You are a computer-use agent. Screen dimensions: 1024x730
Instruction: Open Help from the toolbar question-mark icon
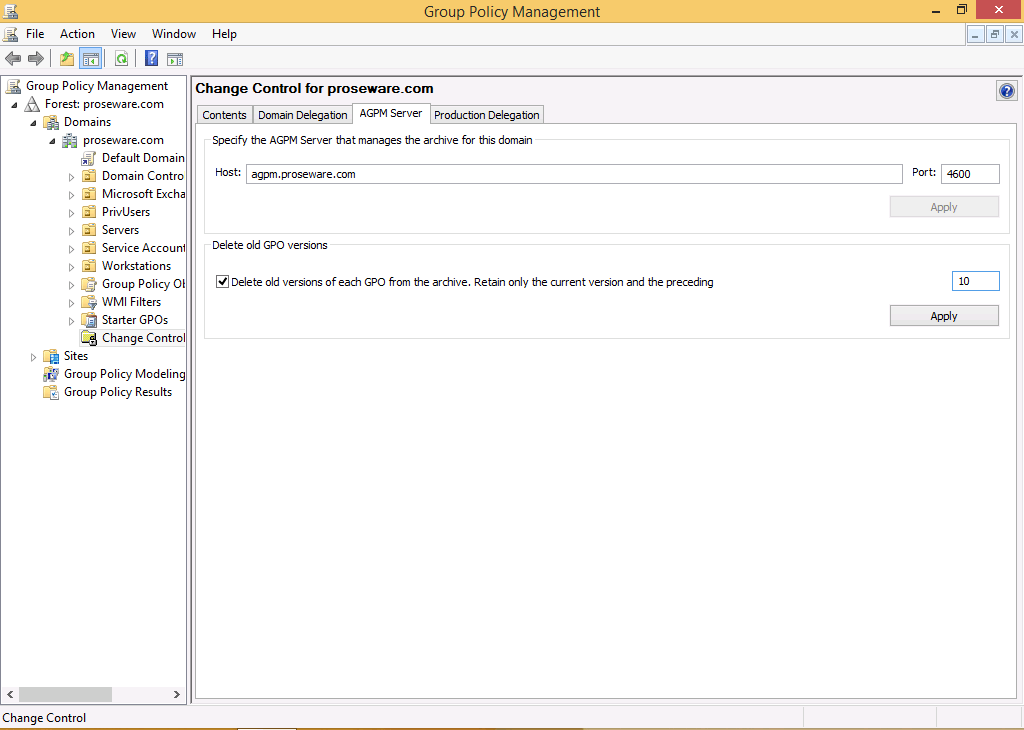tap(152, 59)
